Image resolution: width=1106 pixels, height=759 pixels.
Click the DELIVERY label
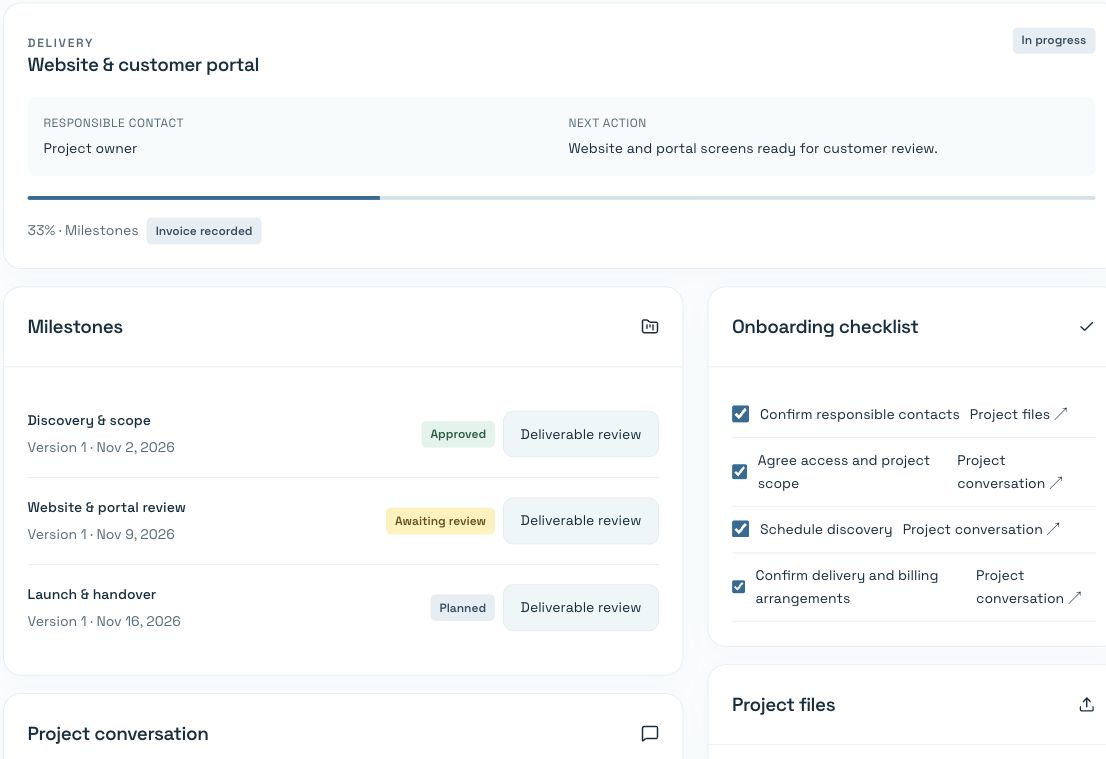[x=60, y=43]
